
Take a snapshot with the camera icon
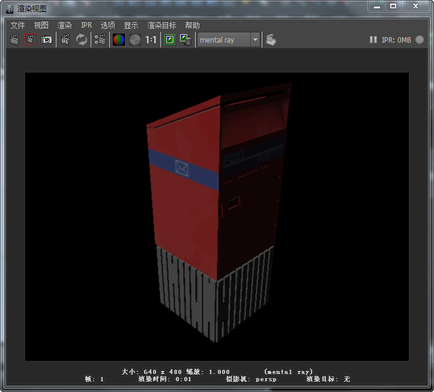pyautogui.click(x=46, y=40)
